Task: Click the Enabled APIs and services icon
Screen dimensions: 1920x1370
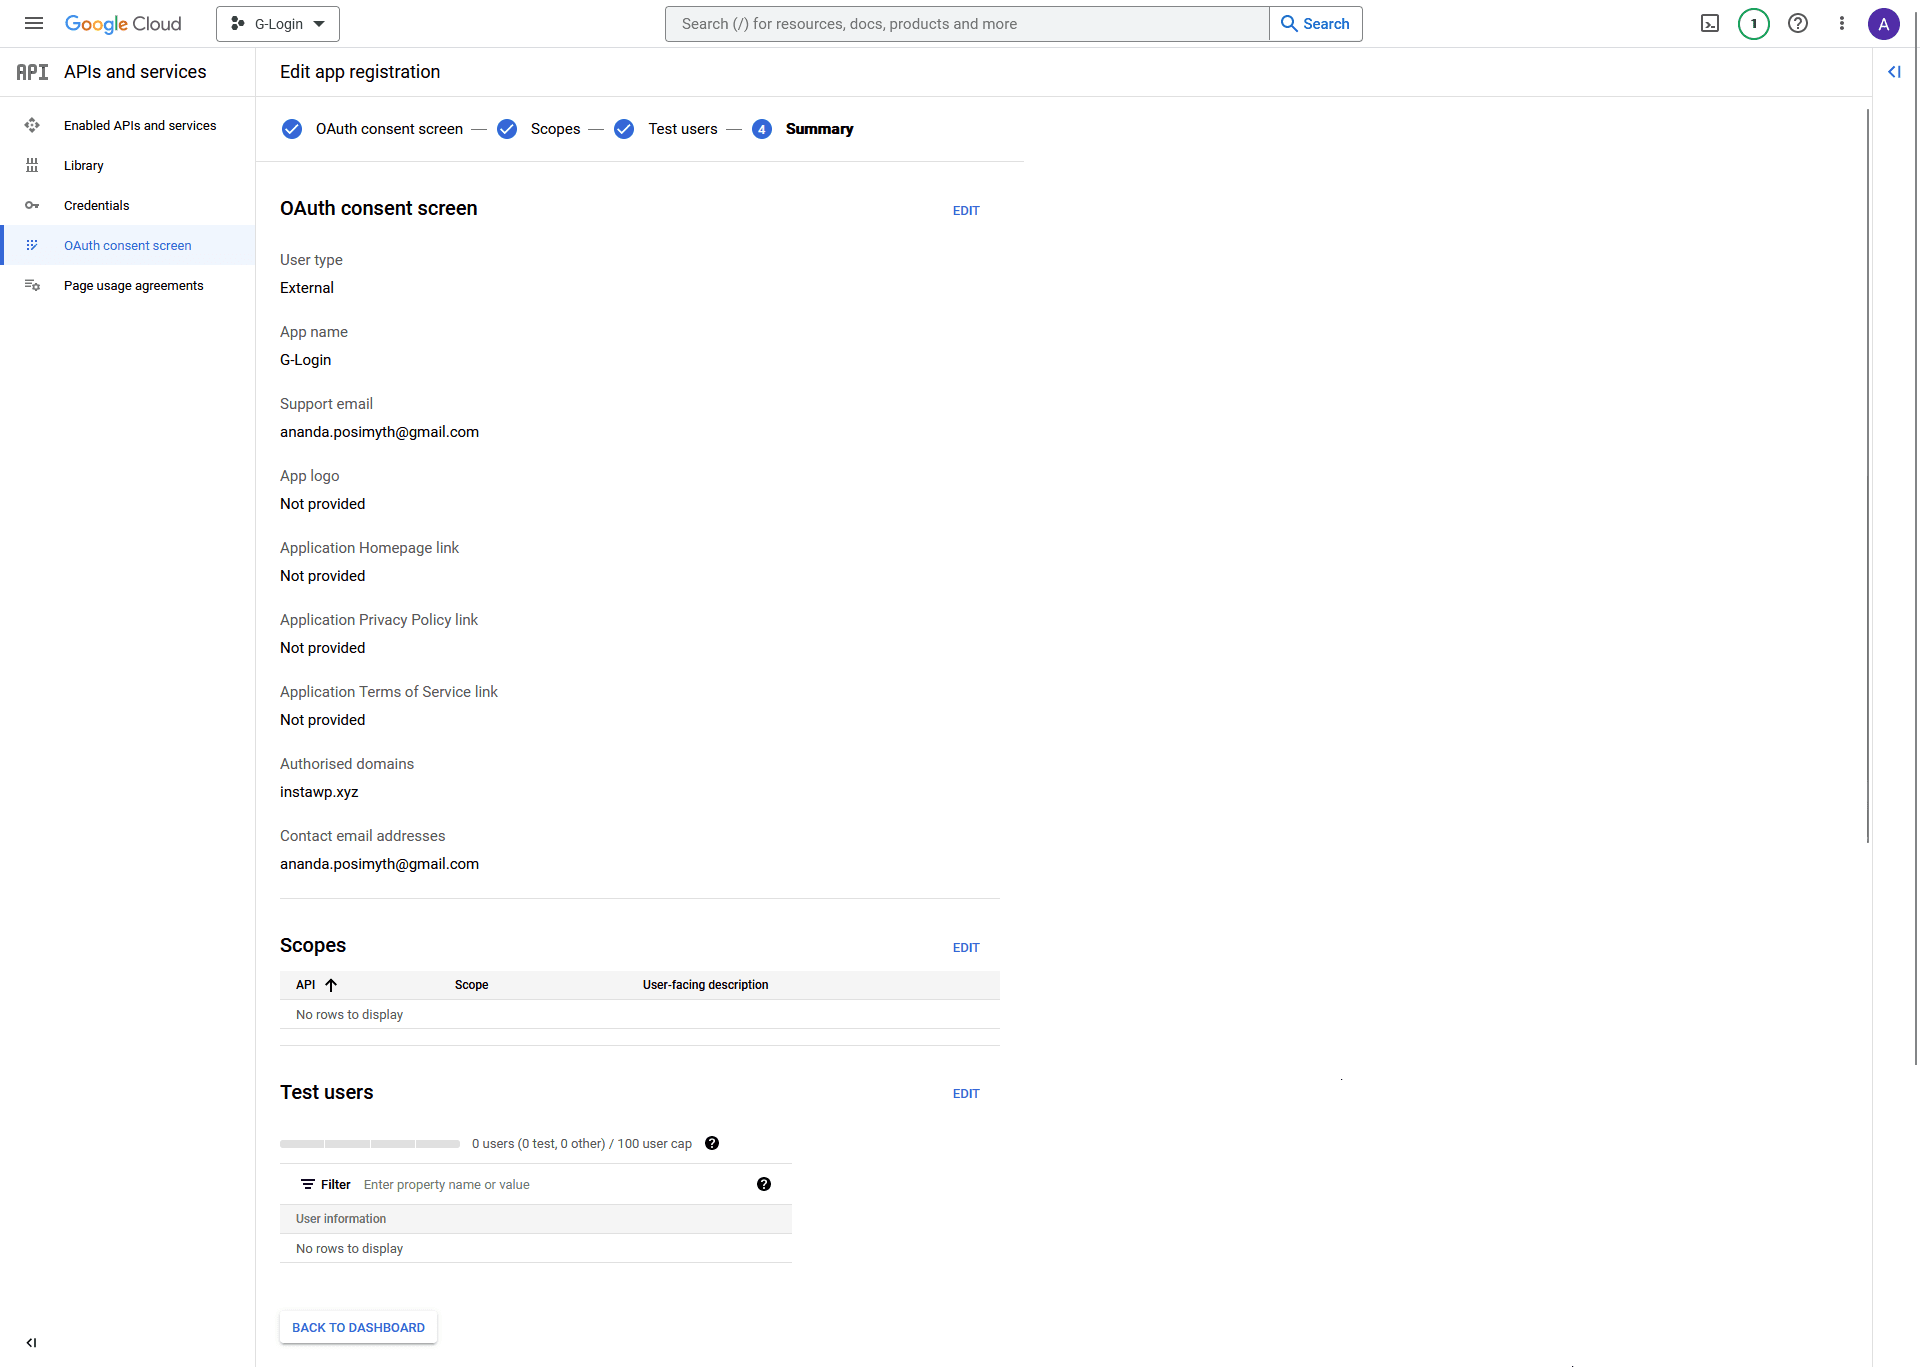Action: [x=33, y=125]
